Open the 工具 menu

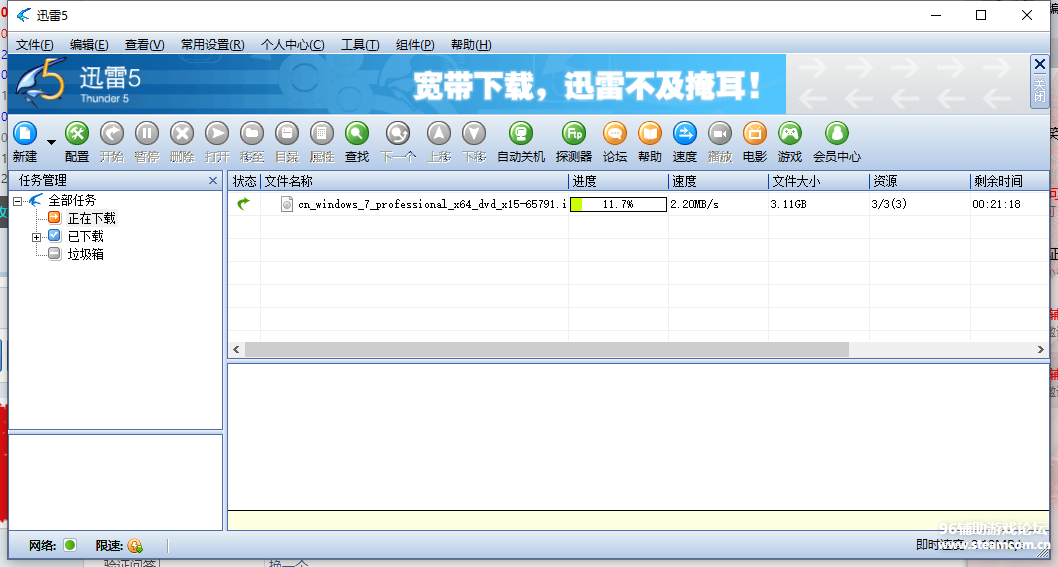click(360, 45)
